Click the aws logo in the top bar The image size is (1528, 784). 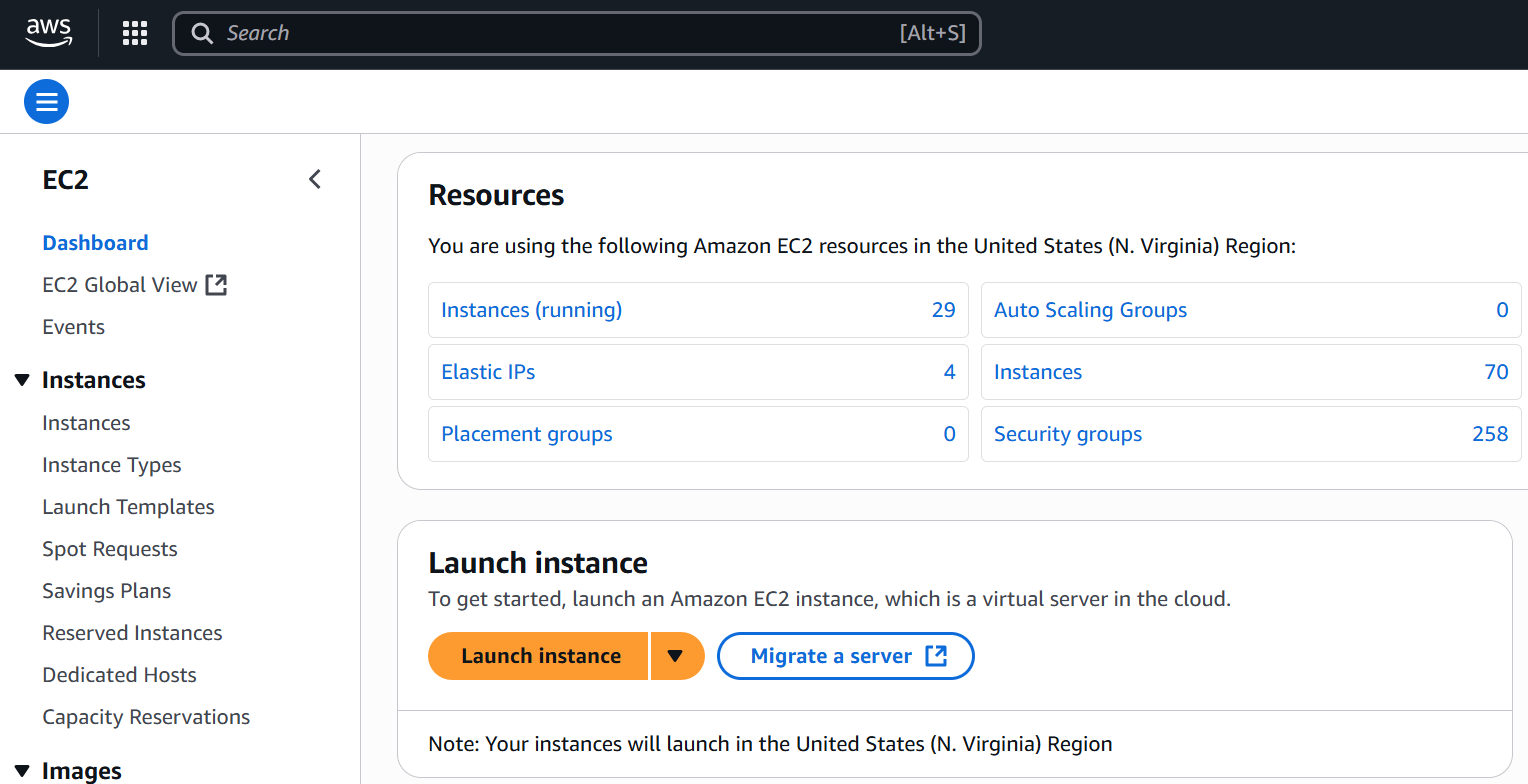[48, 33]
